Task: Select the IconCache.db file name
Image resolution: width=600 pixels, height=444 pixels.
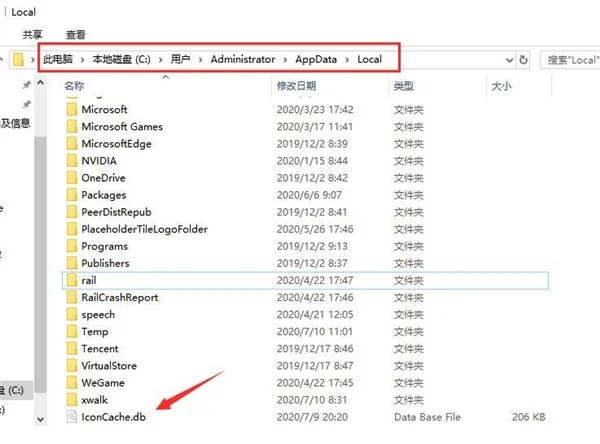Action: tap(113, 417)
